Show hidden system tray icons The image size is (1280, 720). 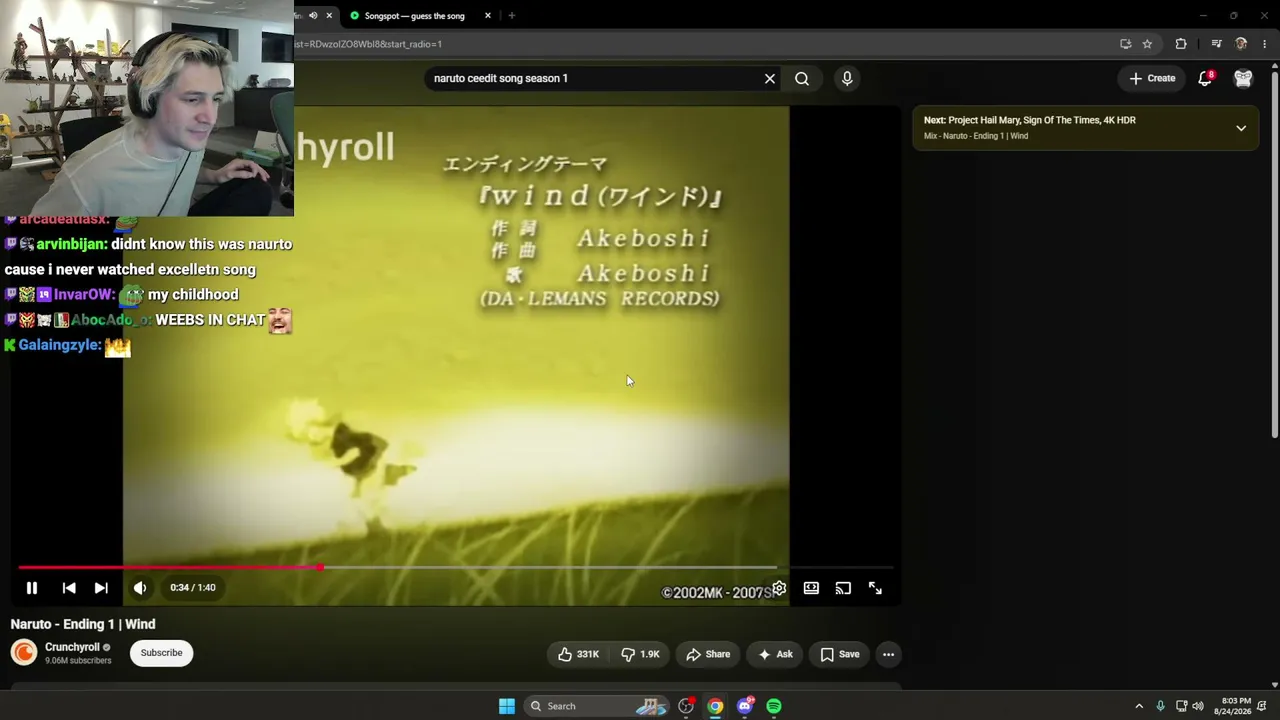click(1139, 706)
